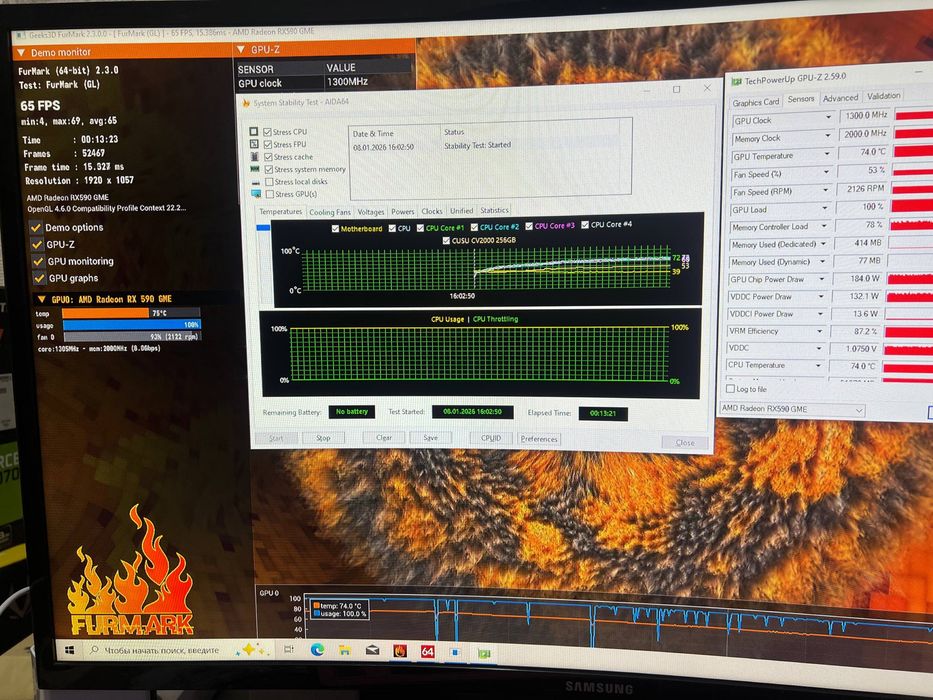Screen dimensions: 933x700
Task: Switch to GPU-Z via green taskbar icon
Action: click(484, 654)
